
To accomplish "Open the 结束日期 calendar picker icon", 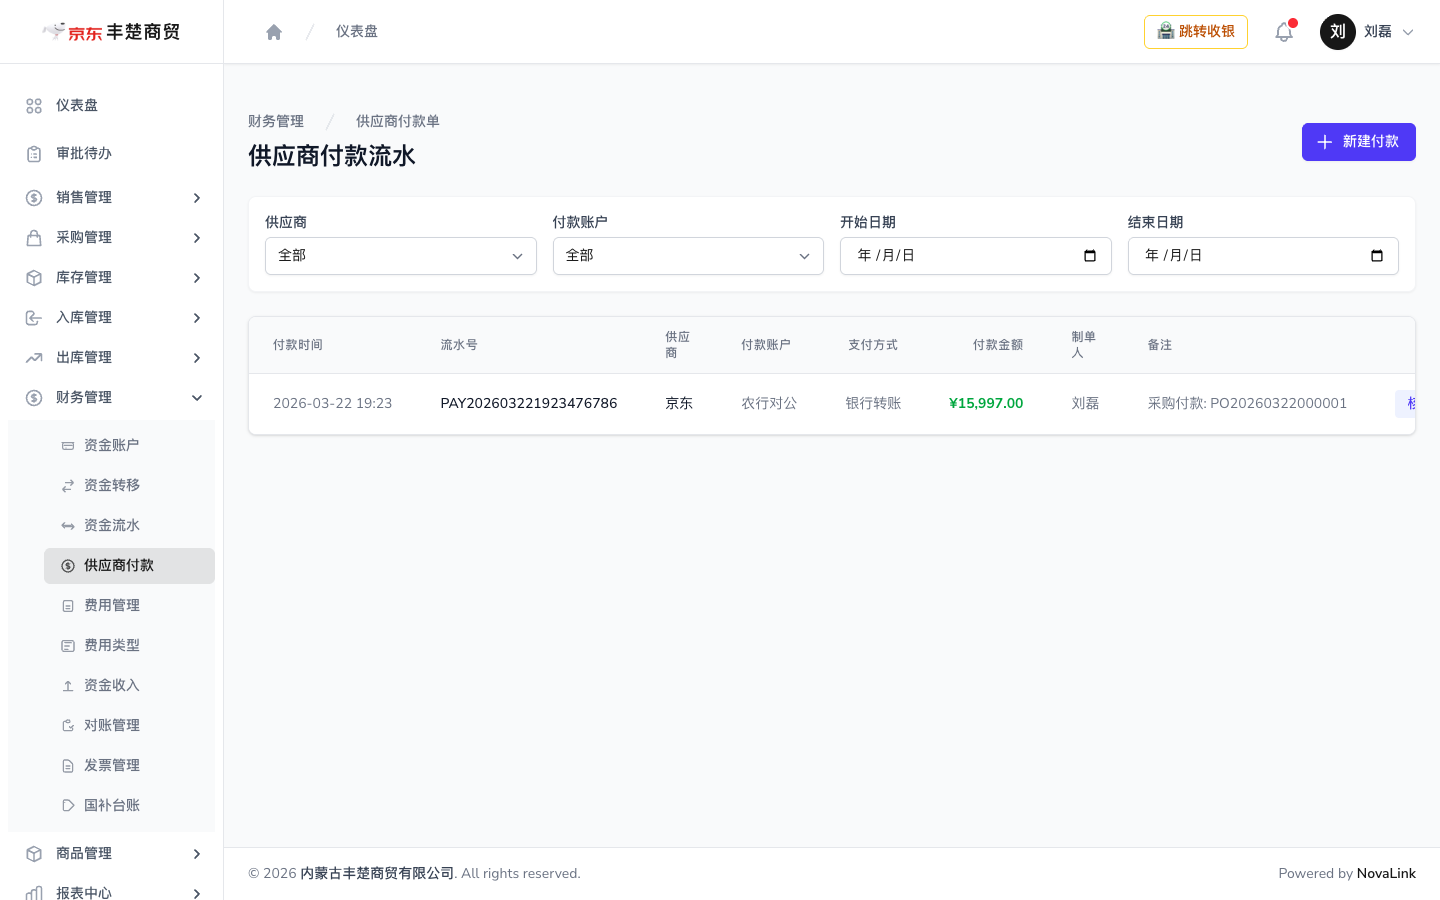I will 1377,256.
